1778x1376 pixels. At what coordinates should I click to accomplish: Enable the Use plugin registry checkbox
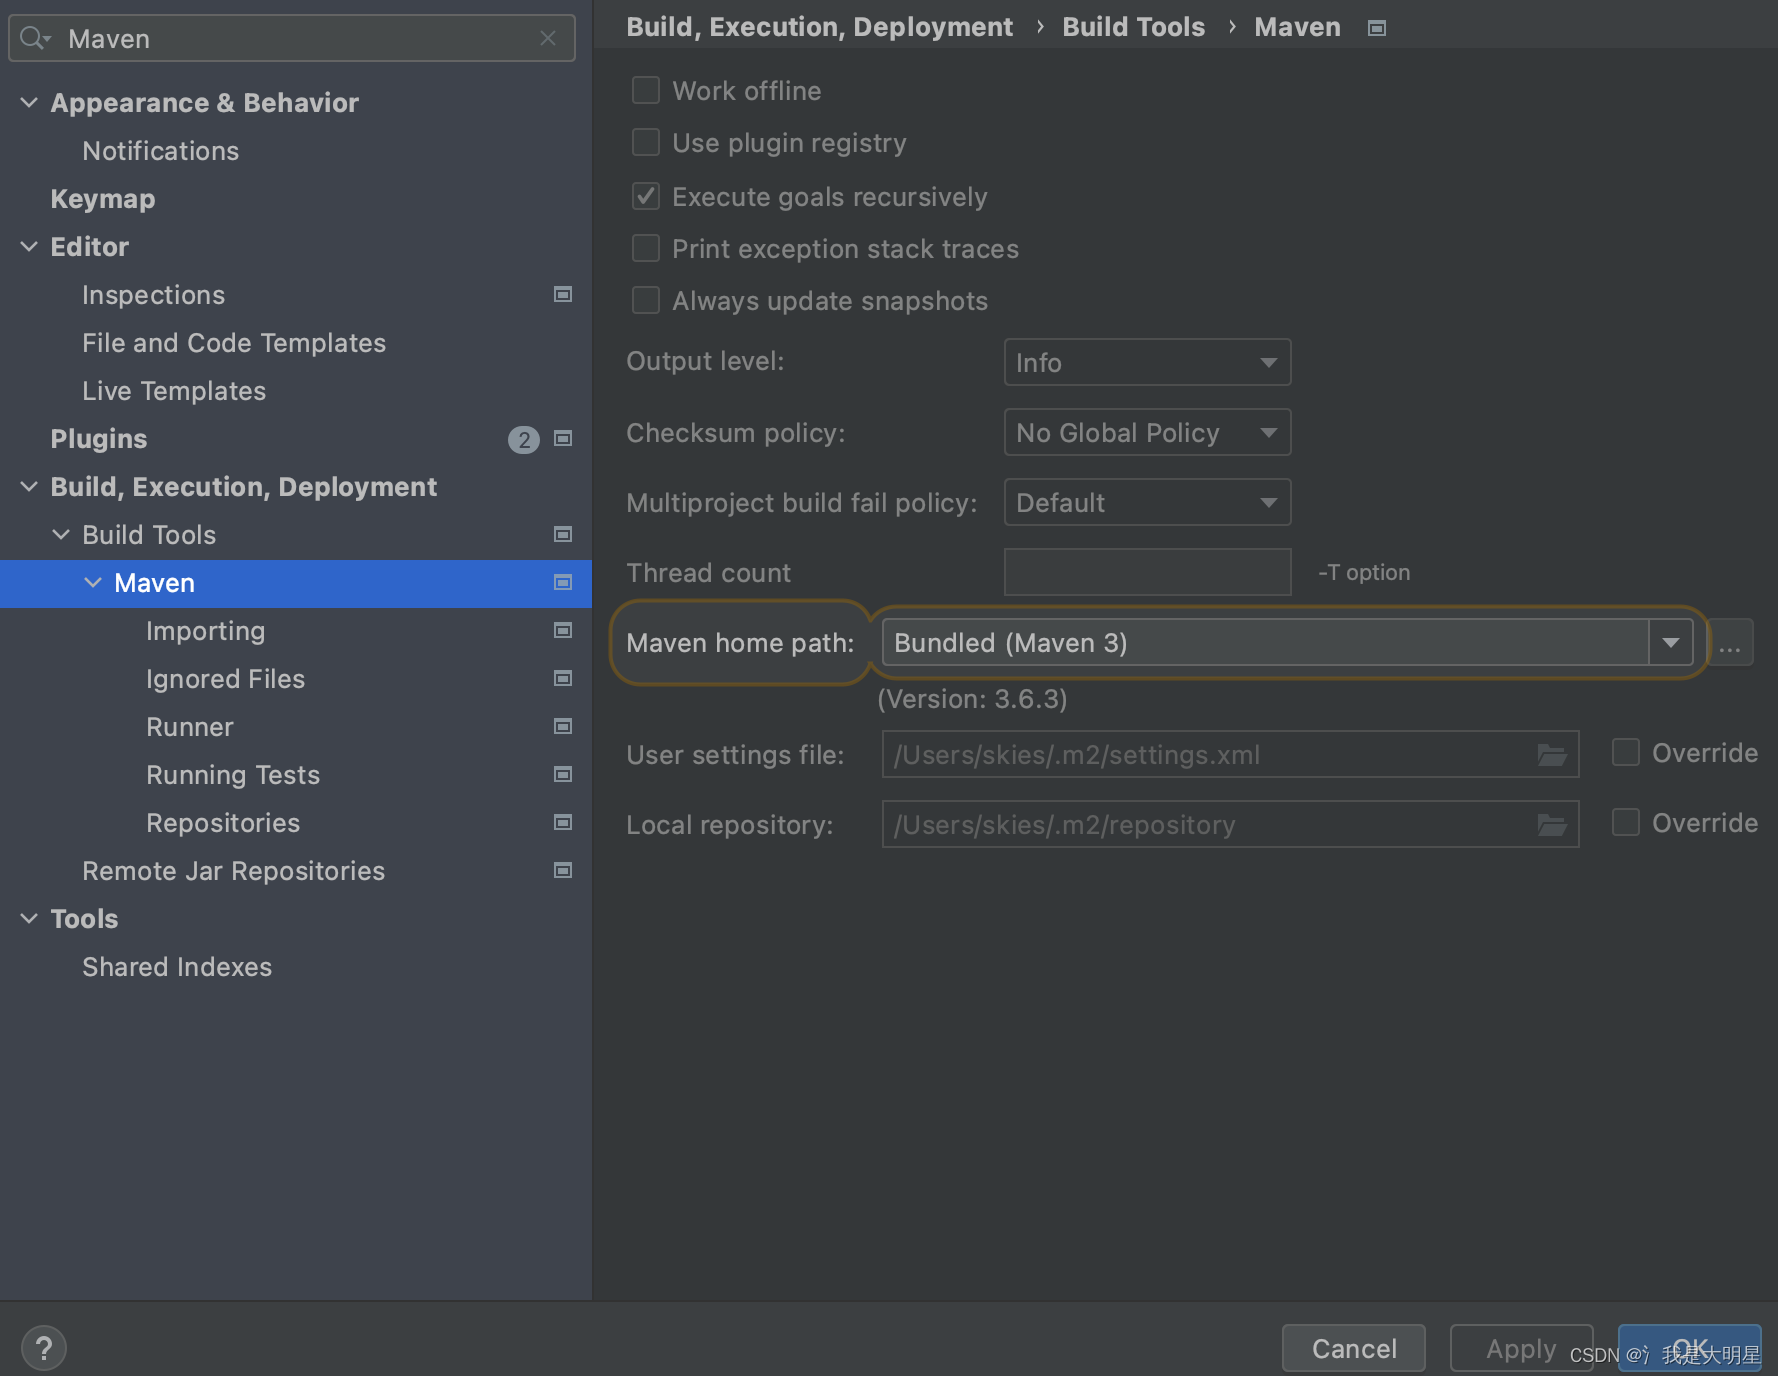tap(646, 142)
